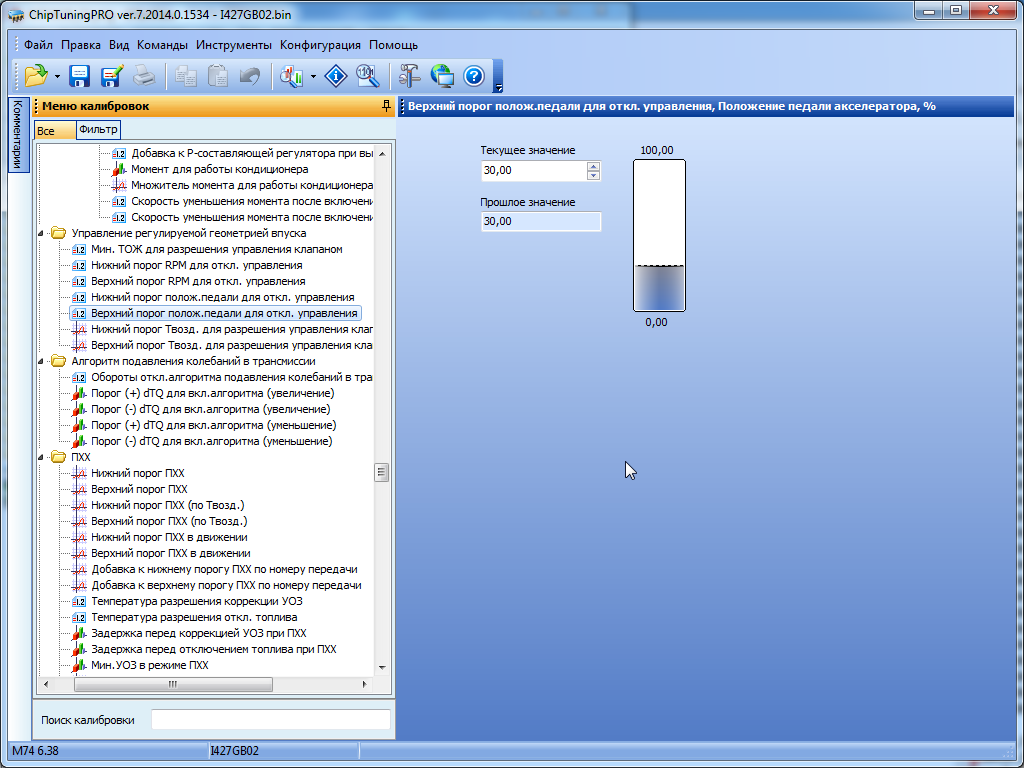Pin the Меню калибровок panel
The height and width of the screenshot is (768, 1024).
386,106
